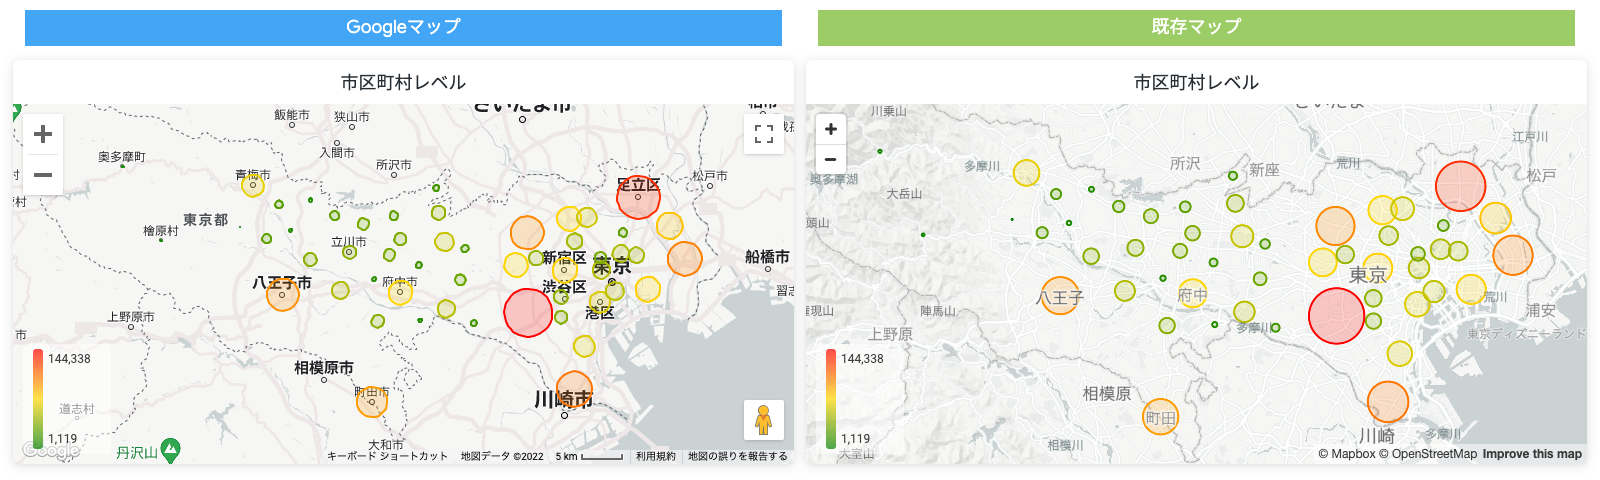Zoom out on the Mapbox map
Image resolution: width=1600 pixels, height=480 pixels.
(831, 159)
